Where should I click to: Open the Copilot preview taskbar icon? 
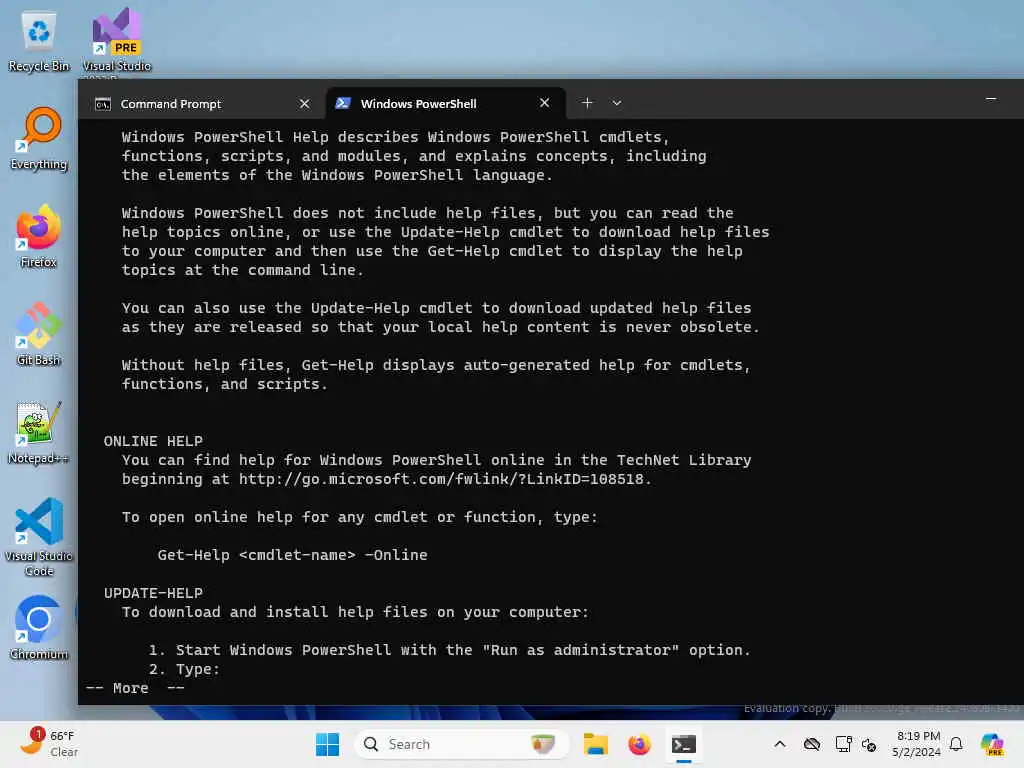click(992, 744)
